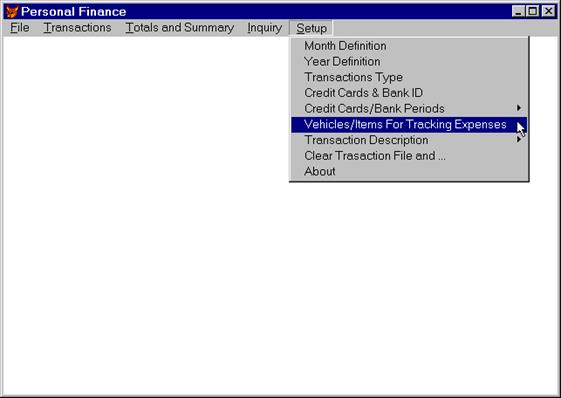The width and height of the screenshot is (561, 398).
Task: Maximize the Personal Finance window
Action: (x=532, y=11)
